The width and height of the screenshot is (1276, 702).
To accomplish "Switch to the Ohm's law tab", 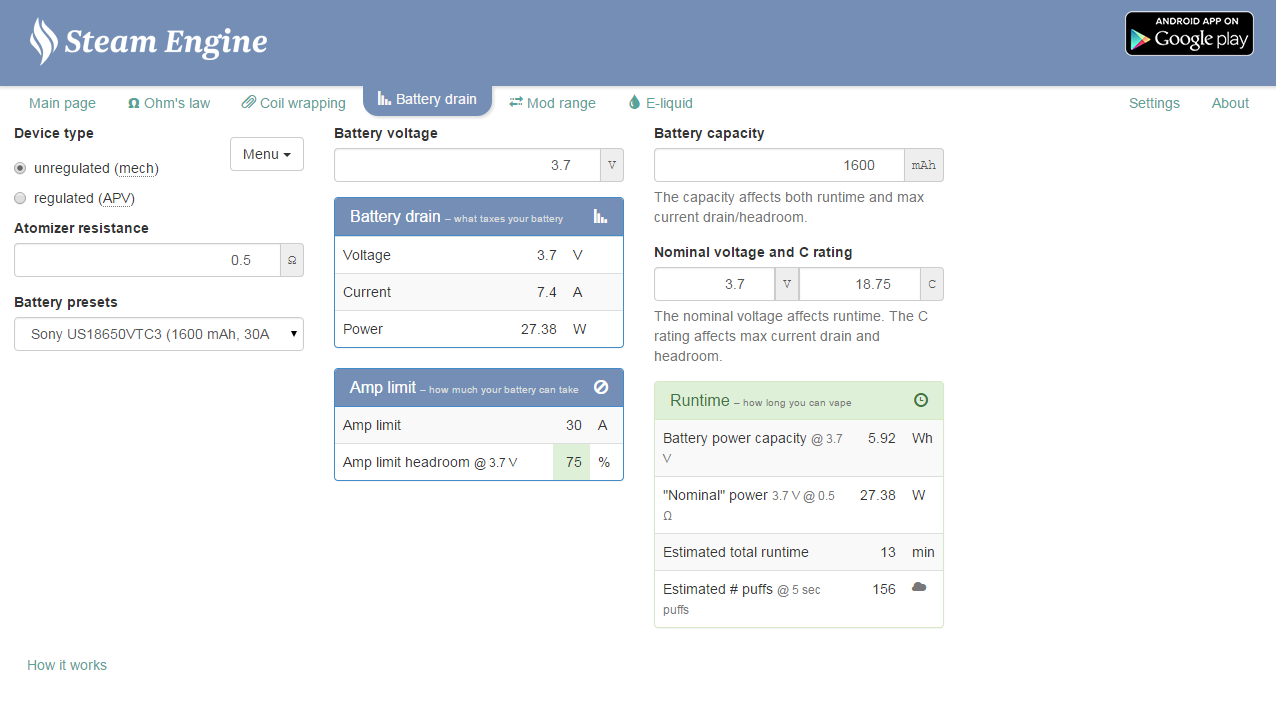I will click(169, 103).
